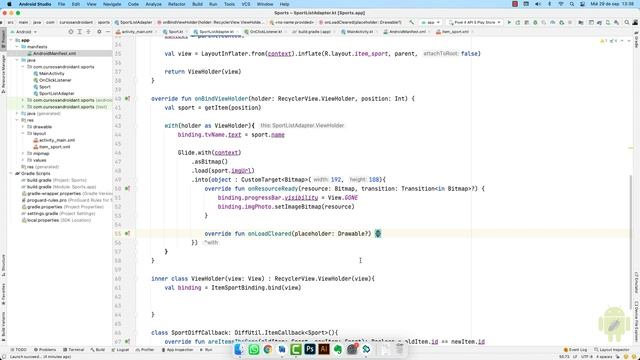The width and height of the screenshot is (640, 360).
Task: Open the VCS menu
Action: [246, 4]
